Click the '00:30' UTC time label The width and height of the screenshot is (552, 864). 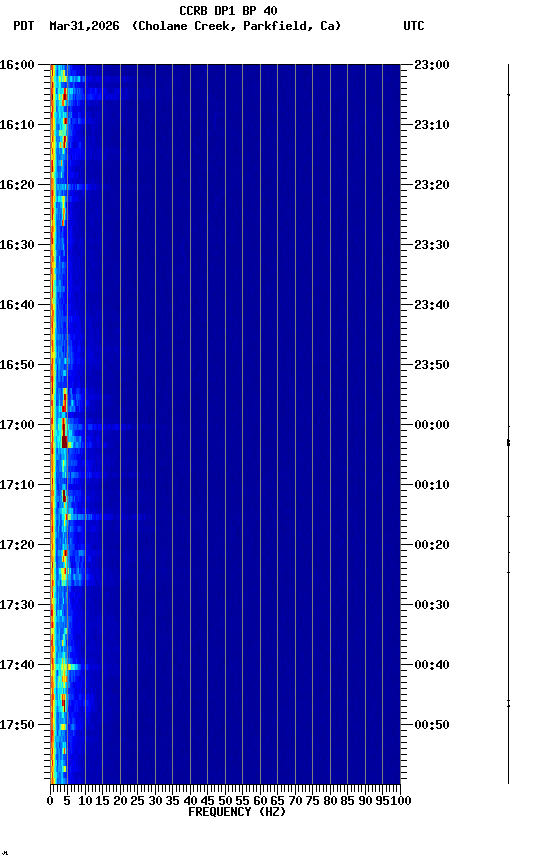click(x=432, y=606)
